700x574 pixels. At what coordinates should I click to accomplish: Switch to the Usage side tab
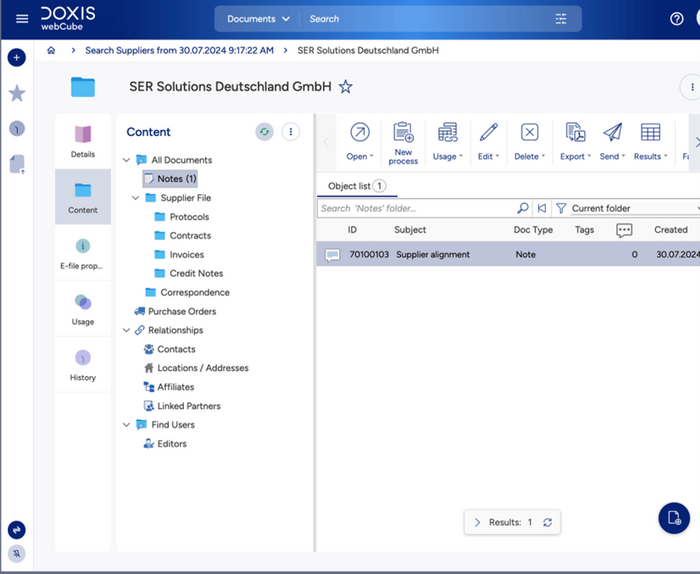point(83,308)
